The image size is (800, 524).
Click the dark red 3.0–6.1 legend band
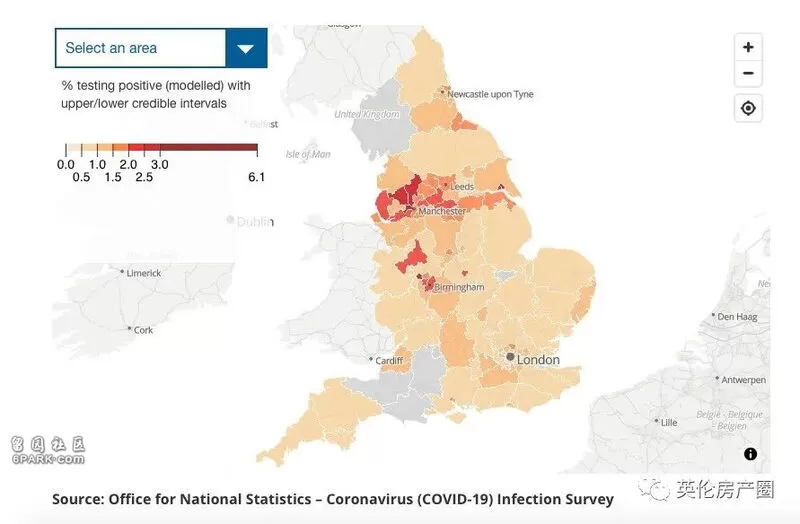[209, 147]
